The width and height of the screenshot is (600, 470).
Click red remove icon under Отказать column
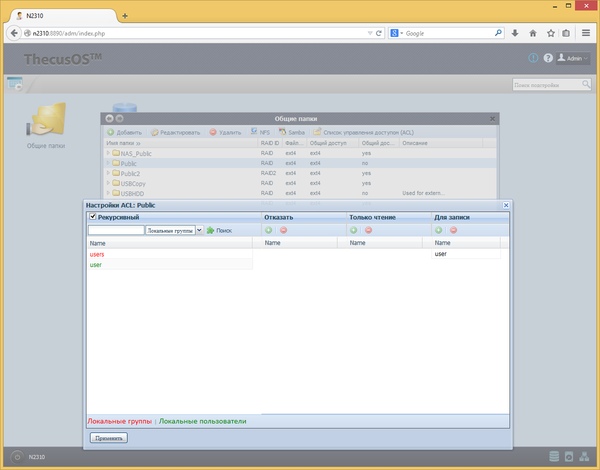[283, 230]
